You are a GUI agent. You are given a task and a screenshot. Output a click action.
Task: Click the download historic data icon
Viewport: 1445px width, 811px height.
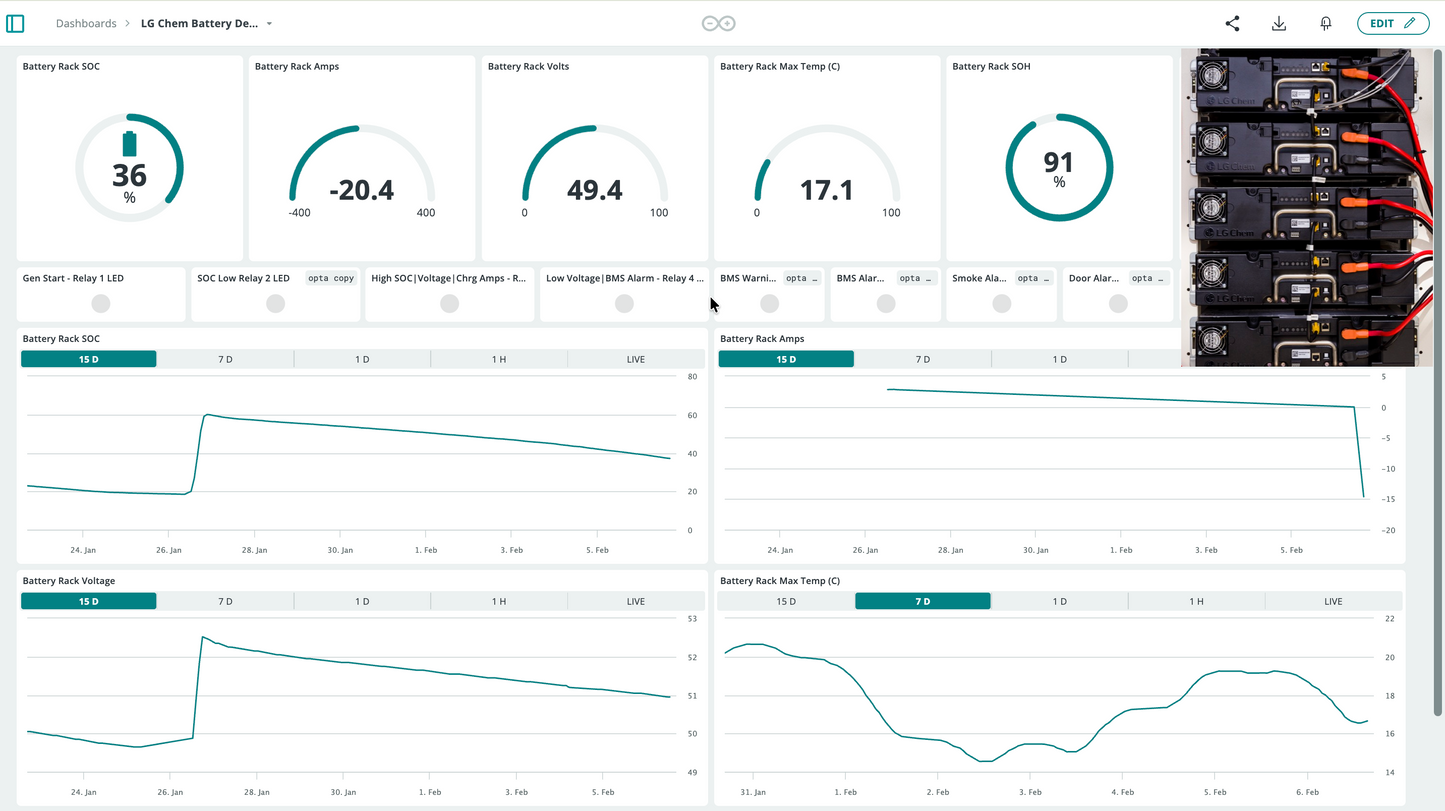(x=1279, y=23)
